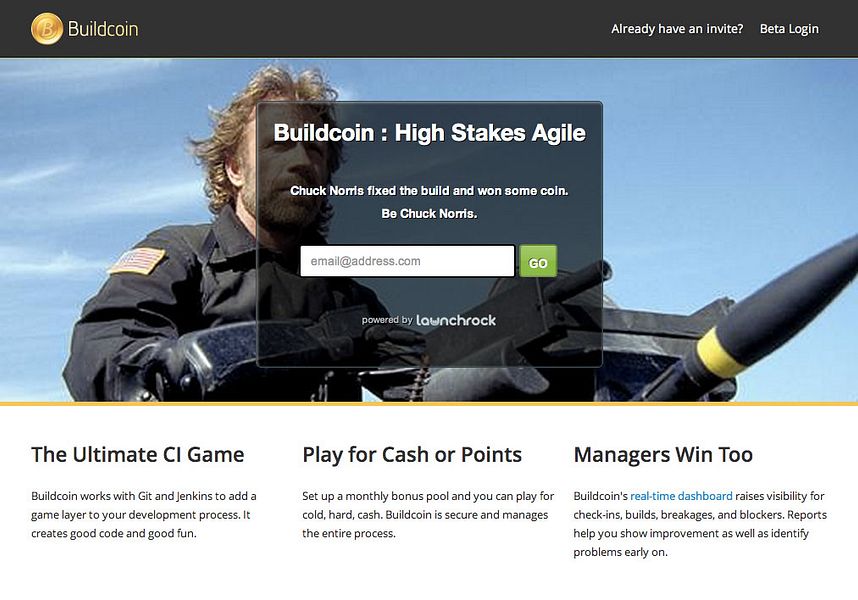858x600 pixels.
Task: Follow the real-time dashboard link
Action: (681, 496)
